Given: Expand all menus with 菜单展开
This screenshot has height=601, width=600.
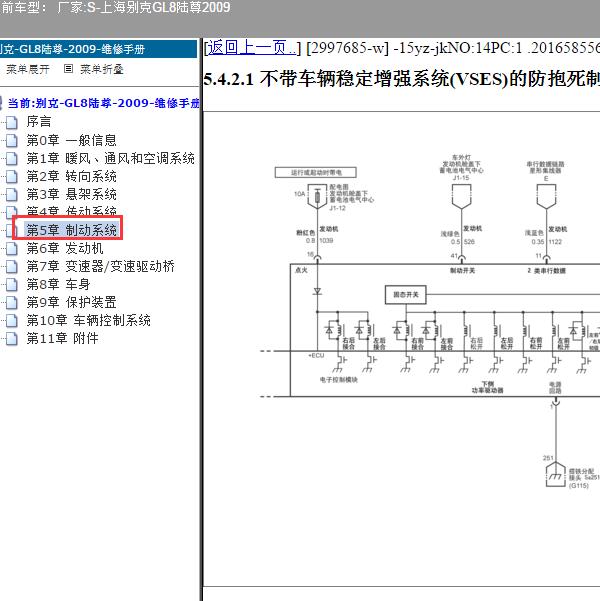Looking at the screenshot, I should tap(27, 69).
